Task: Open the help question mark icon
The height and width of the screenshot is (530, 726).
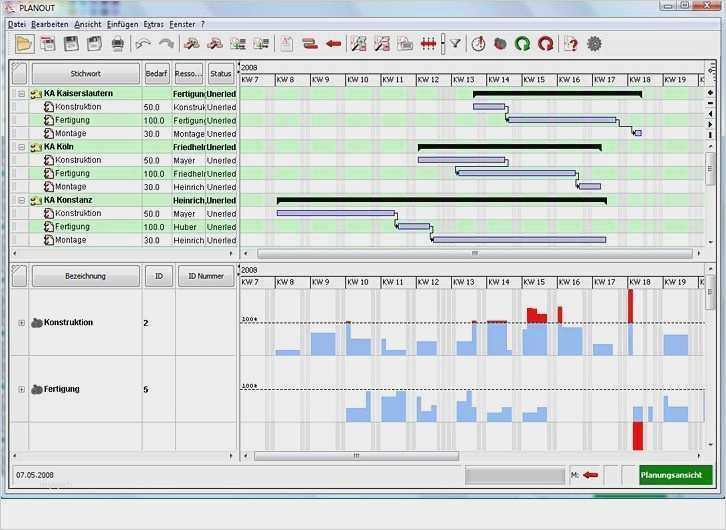Action: pyautogui.click(x=571, y=44)
